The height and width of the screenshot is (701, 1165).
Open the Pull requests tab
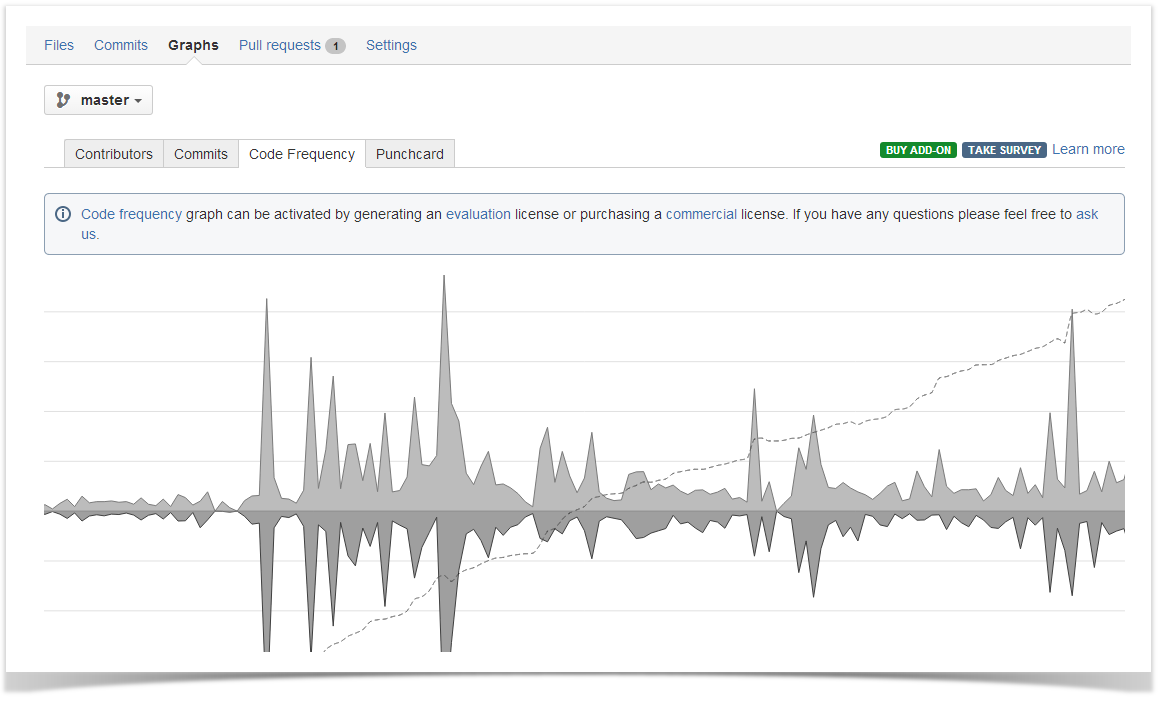click(279, 45)
